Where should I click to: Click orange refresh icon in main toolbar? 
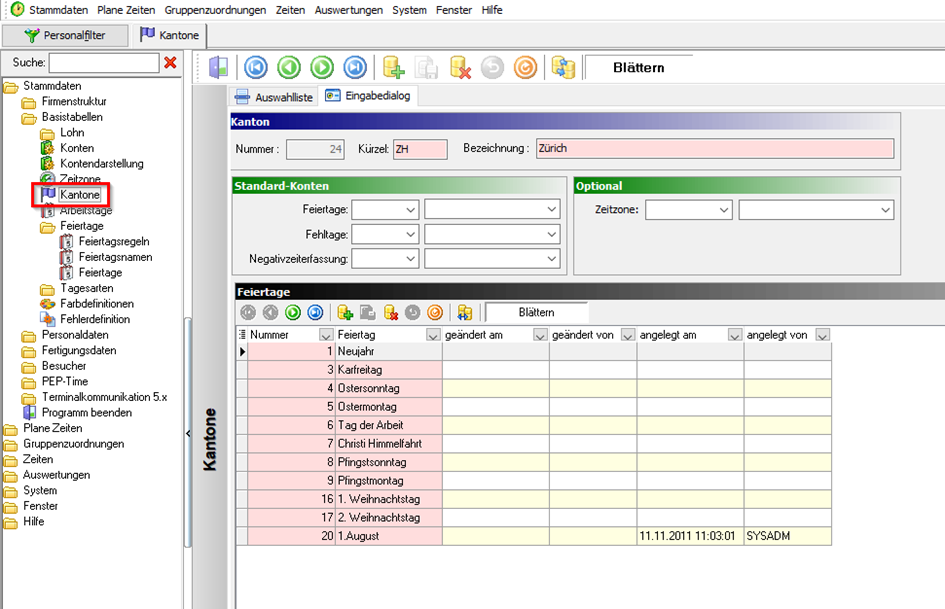click(x=526, y=68)
